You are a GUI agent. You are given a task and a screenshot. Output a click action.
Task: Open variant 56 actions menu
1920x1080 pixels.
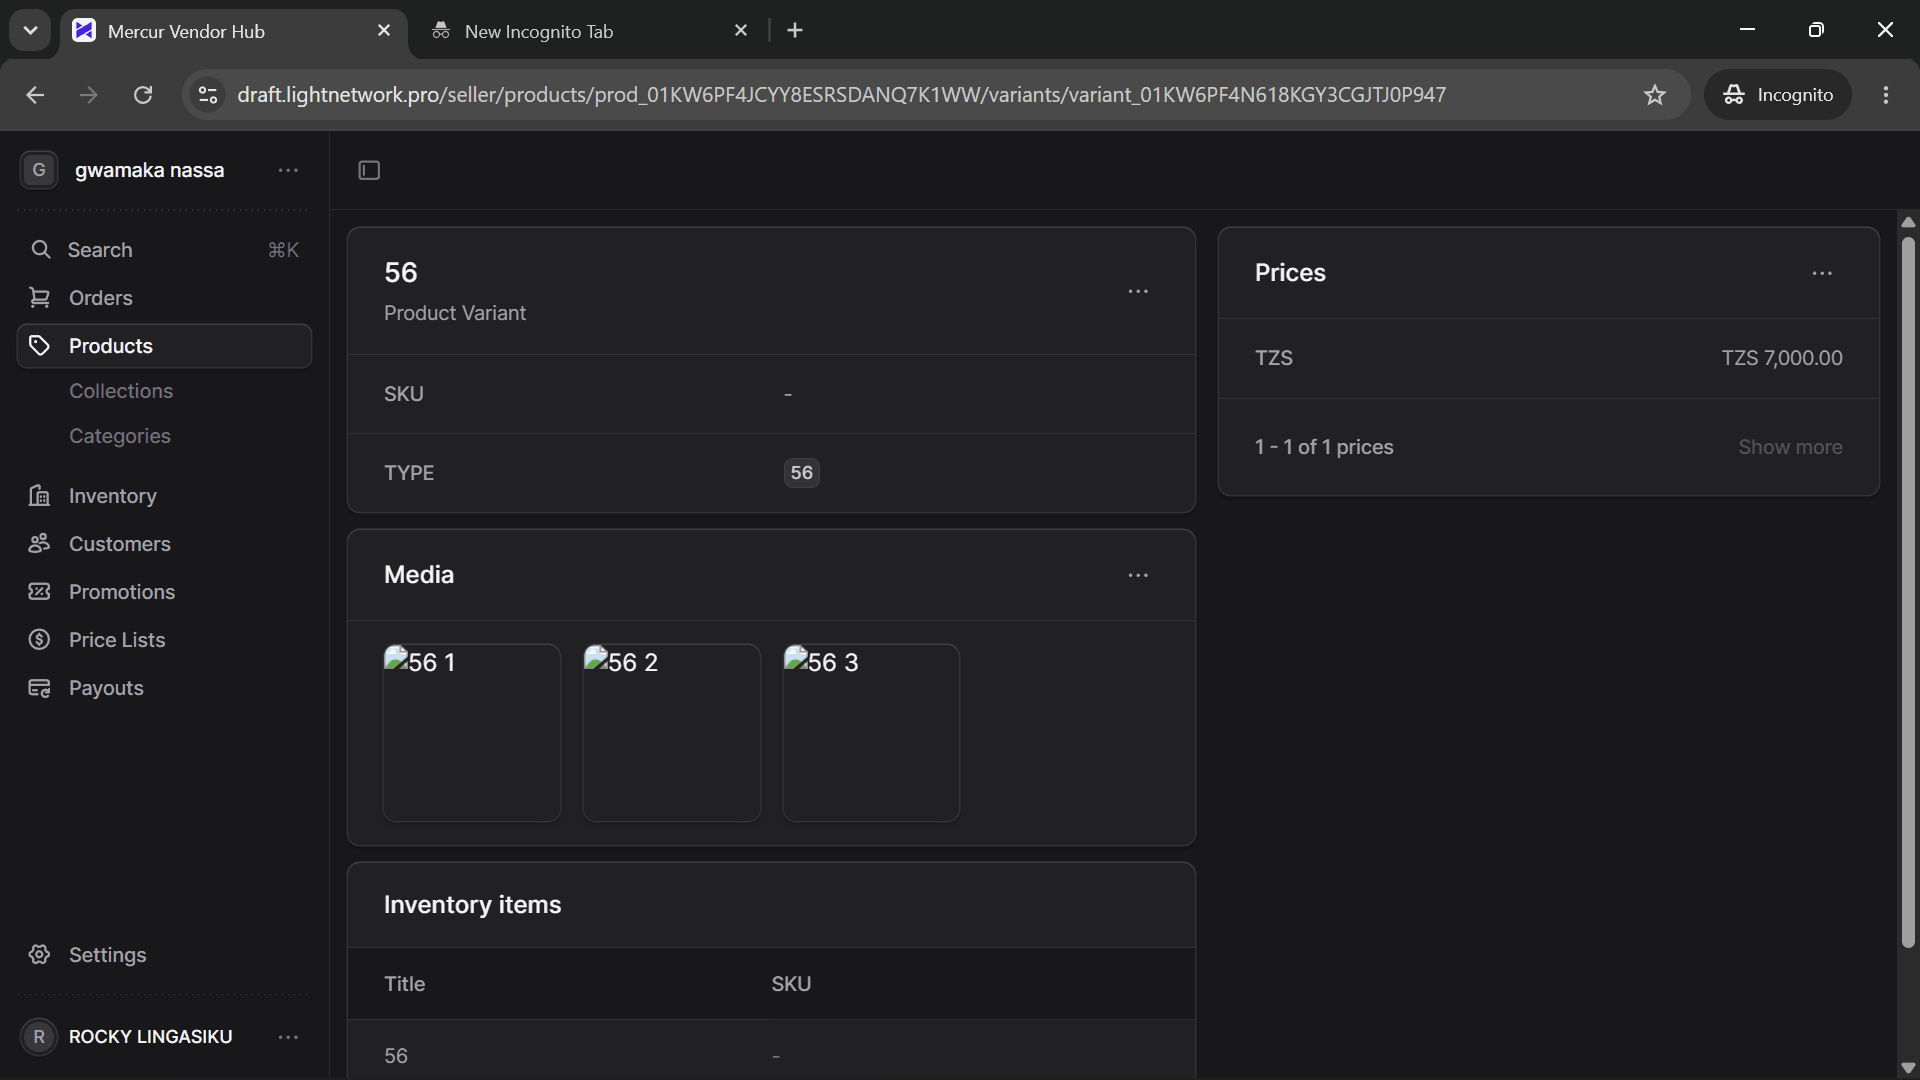pyautogui.click(x=1138, y=291)
